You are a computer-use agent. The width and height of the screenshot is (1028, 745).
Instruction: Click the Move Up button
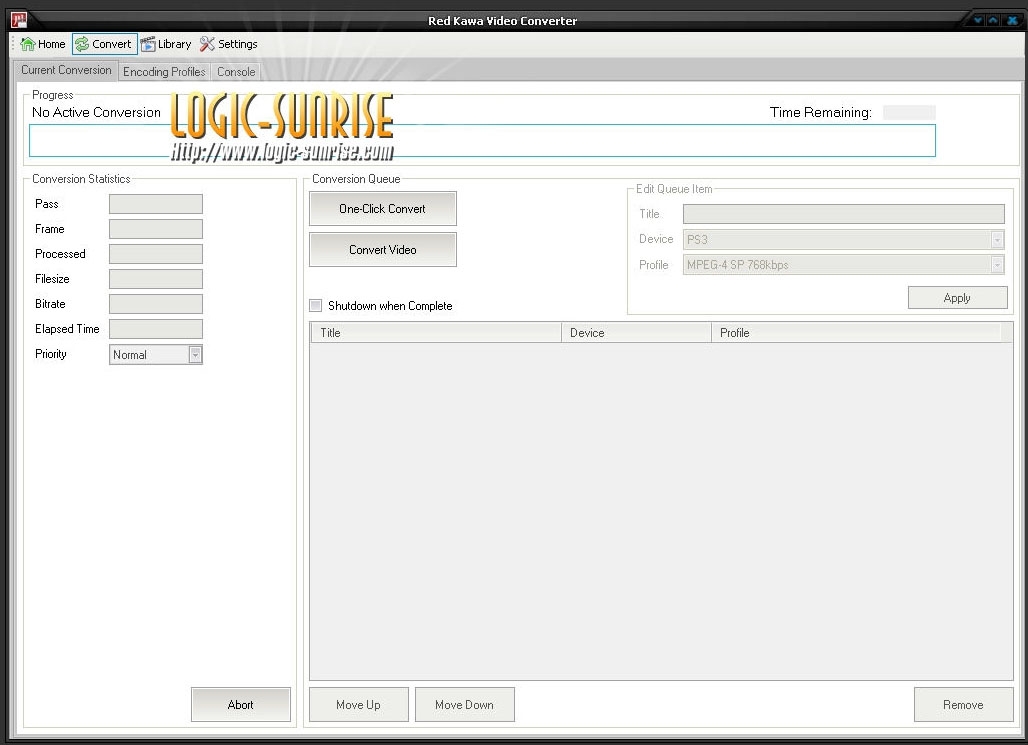point(359,704)
